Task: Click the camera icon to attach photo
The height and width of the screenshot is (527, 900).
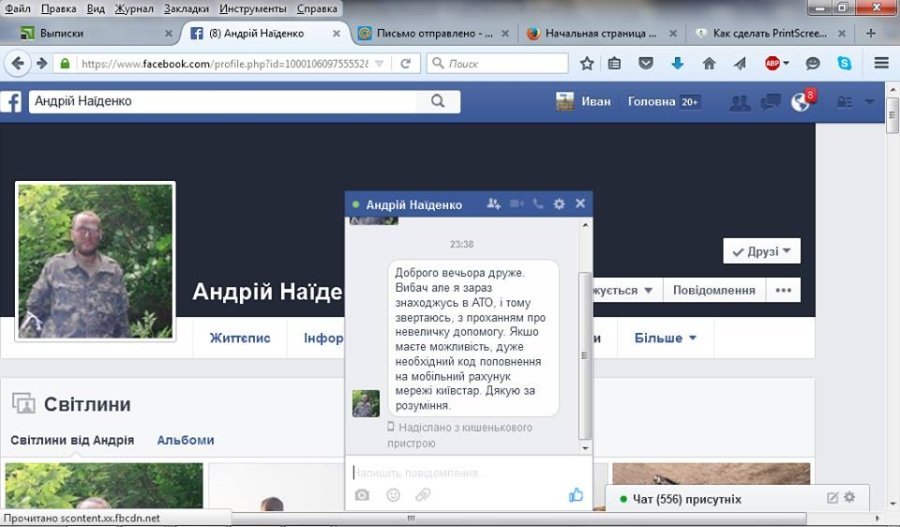Action: tap(362, 495)
